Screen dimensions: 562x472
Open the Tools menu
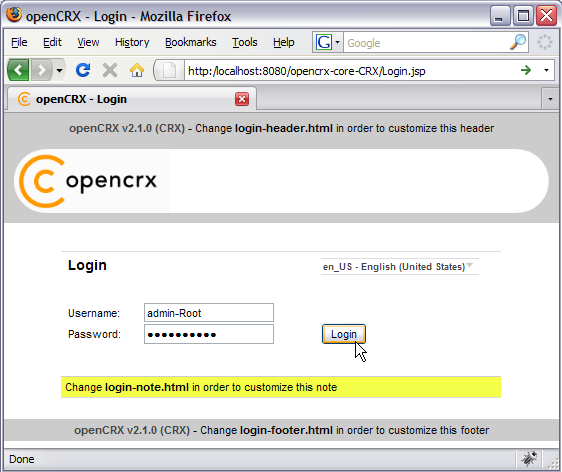(x=244, y=42)
